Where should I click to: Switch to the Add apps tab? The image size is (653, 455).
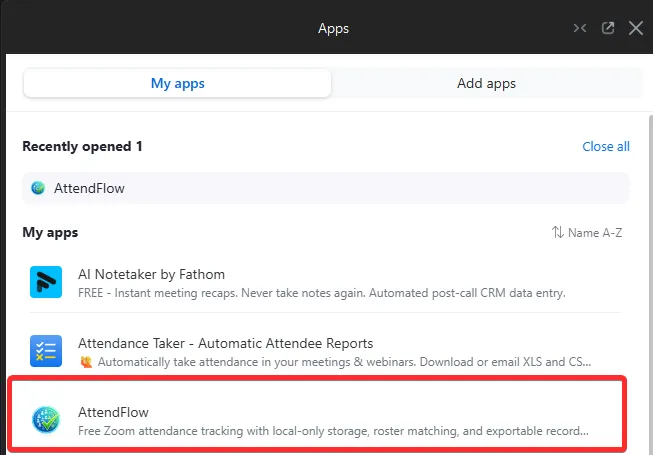click(486, 83)
